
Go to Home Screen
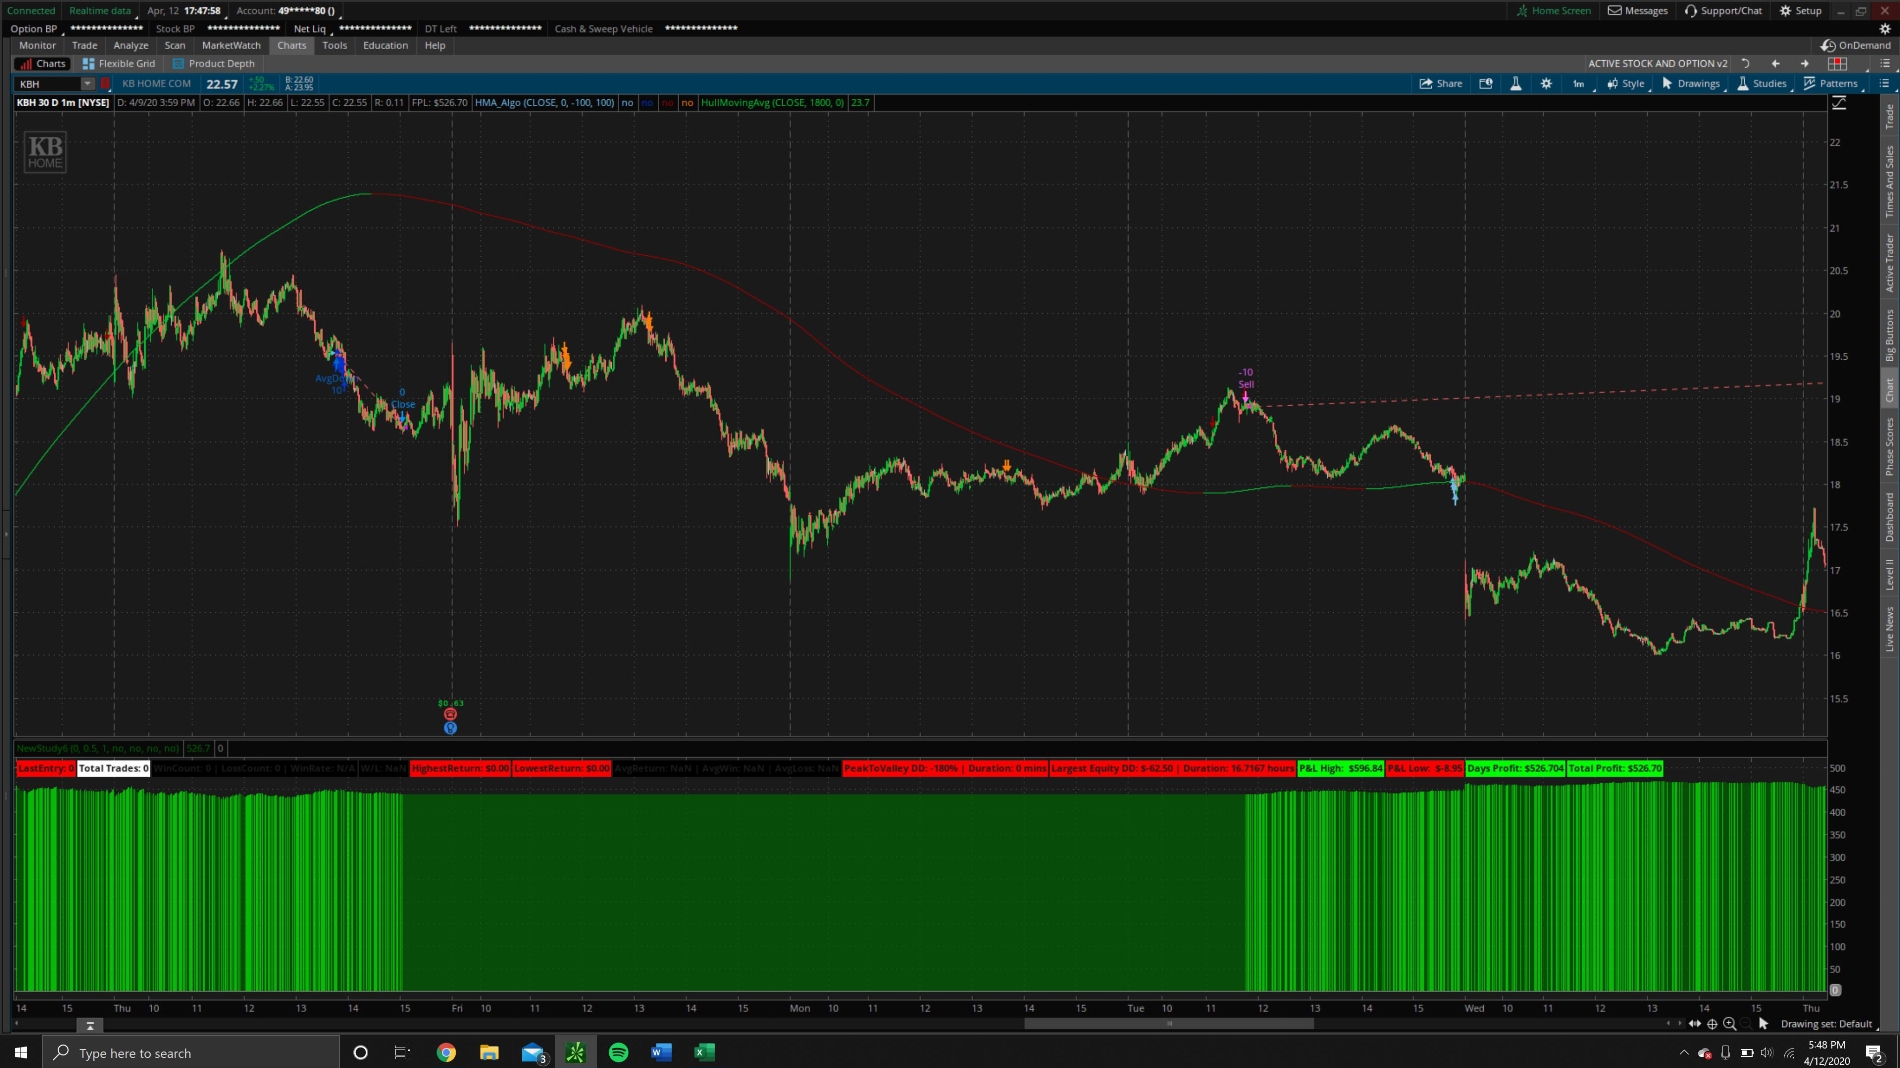click(1553, 11)
